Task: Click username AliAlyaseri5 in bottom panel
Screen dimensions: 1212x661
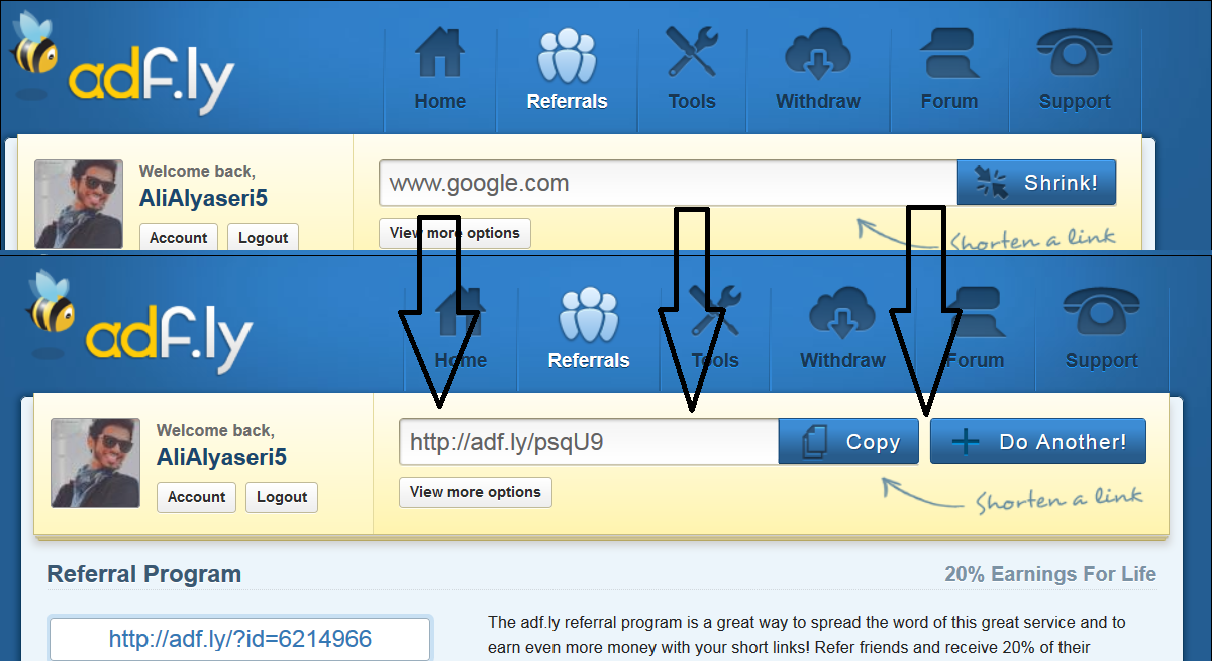Action: [222, 457]
